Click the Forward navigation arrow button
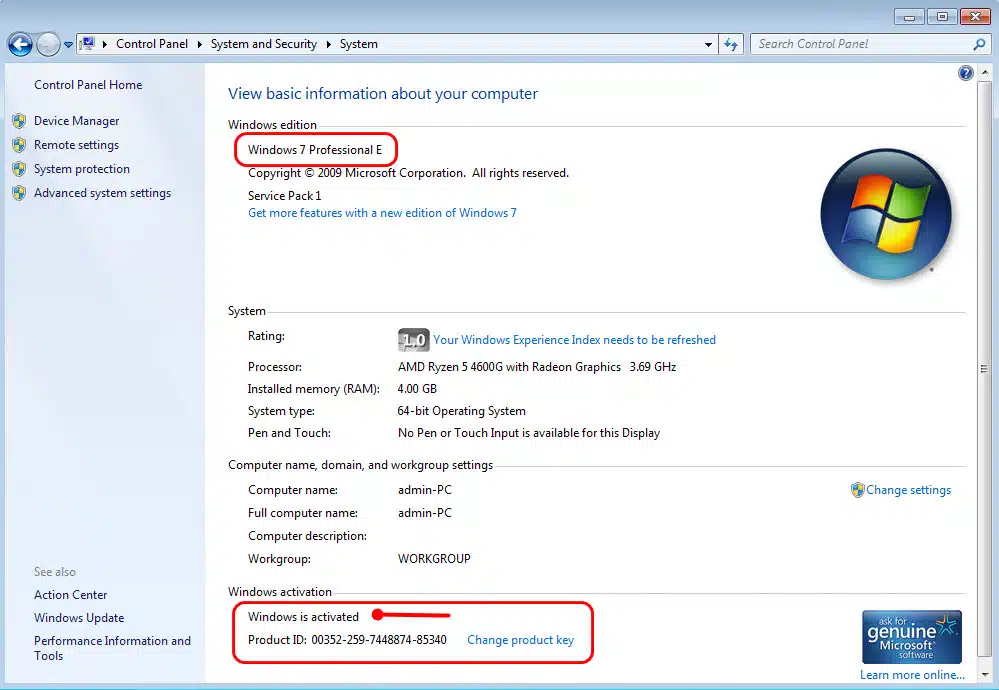Viewport: 999px width, 690px height. (x=48, y=45)
